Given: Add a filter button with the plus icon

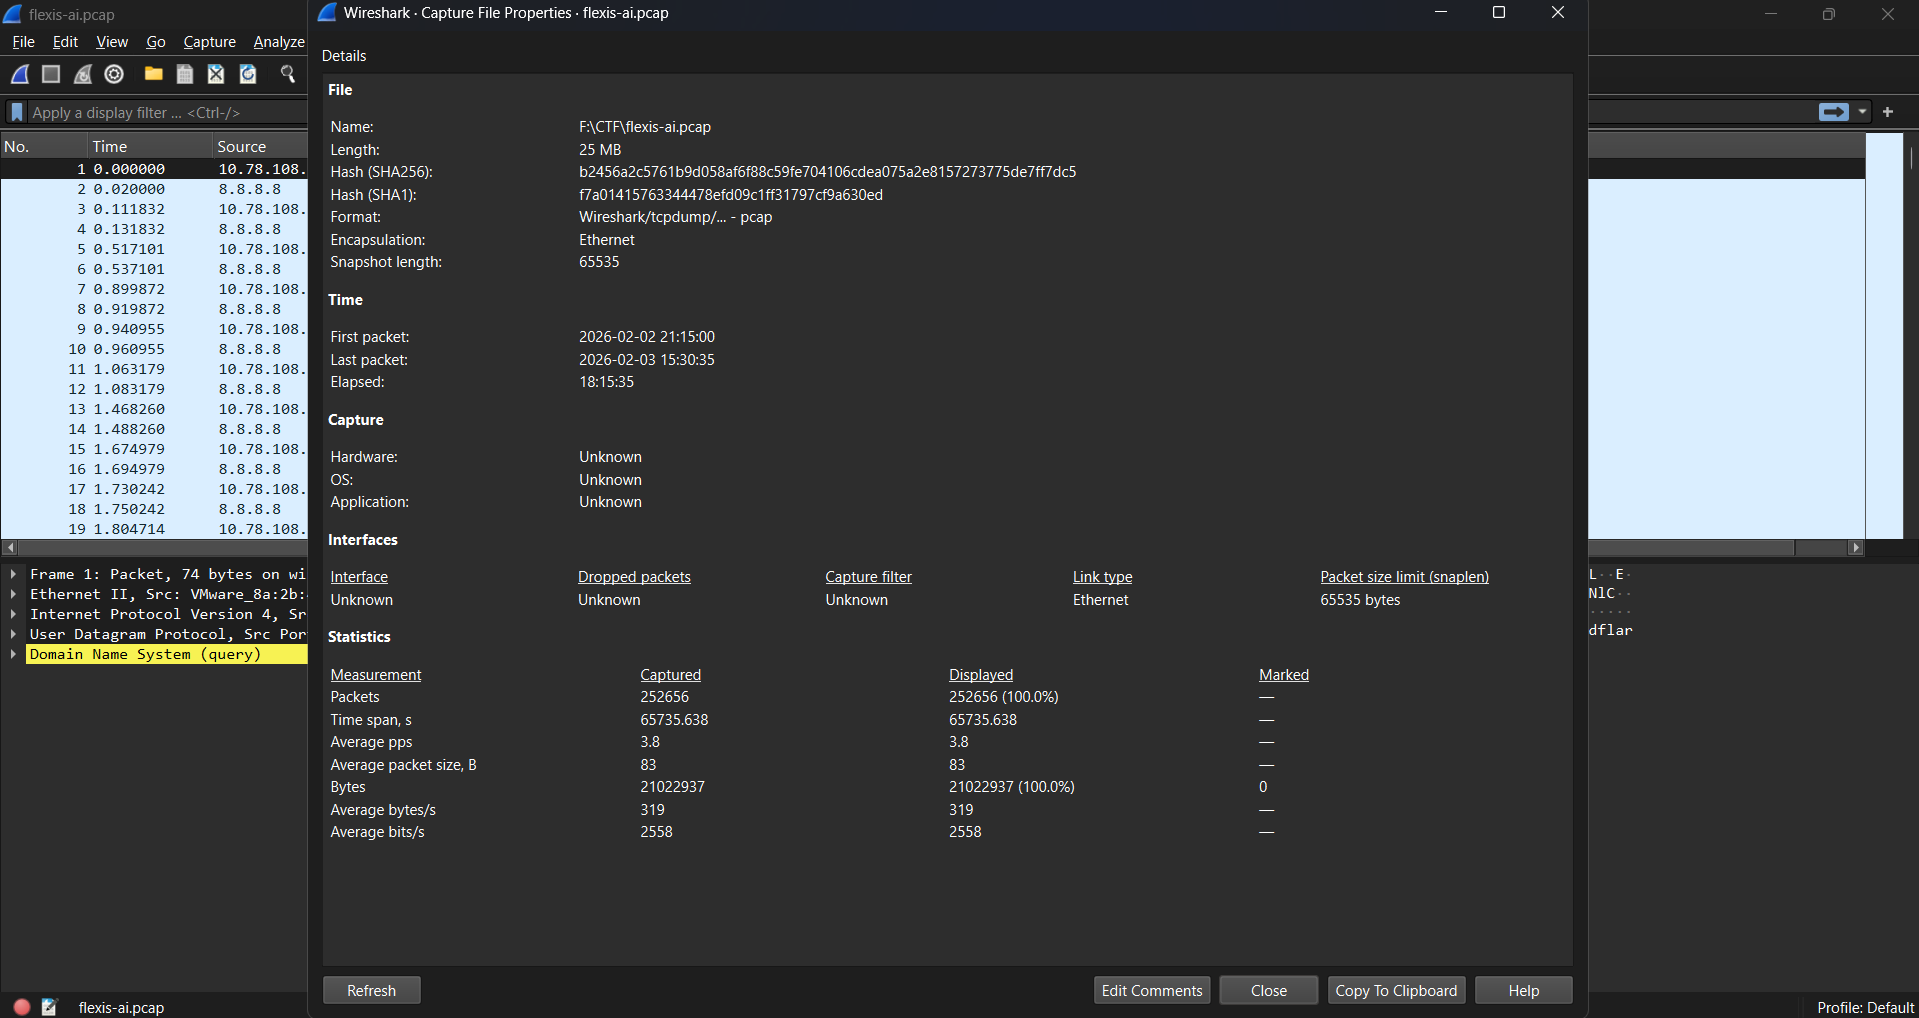Looking at the screenshot, I should point(1888,112).
